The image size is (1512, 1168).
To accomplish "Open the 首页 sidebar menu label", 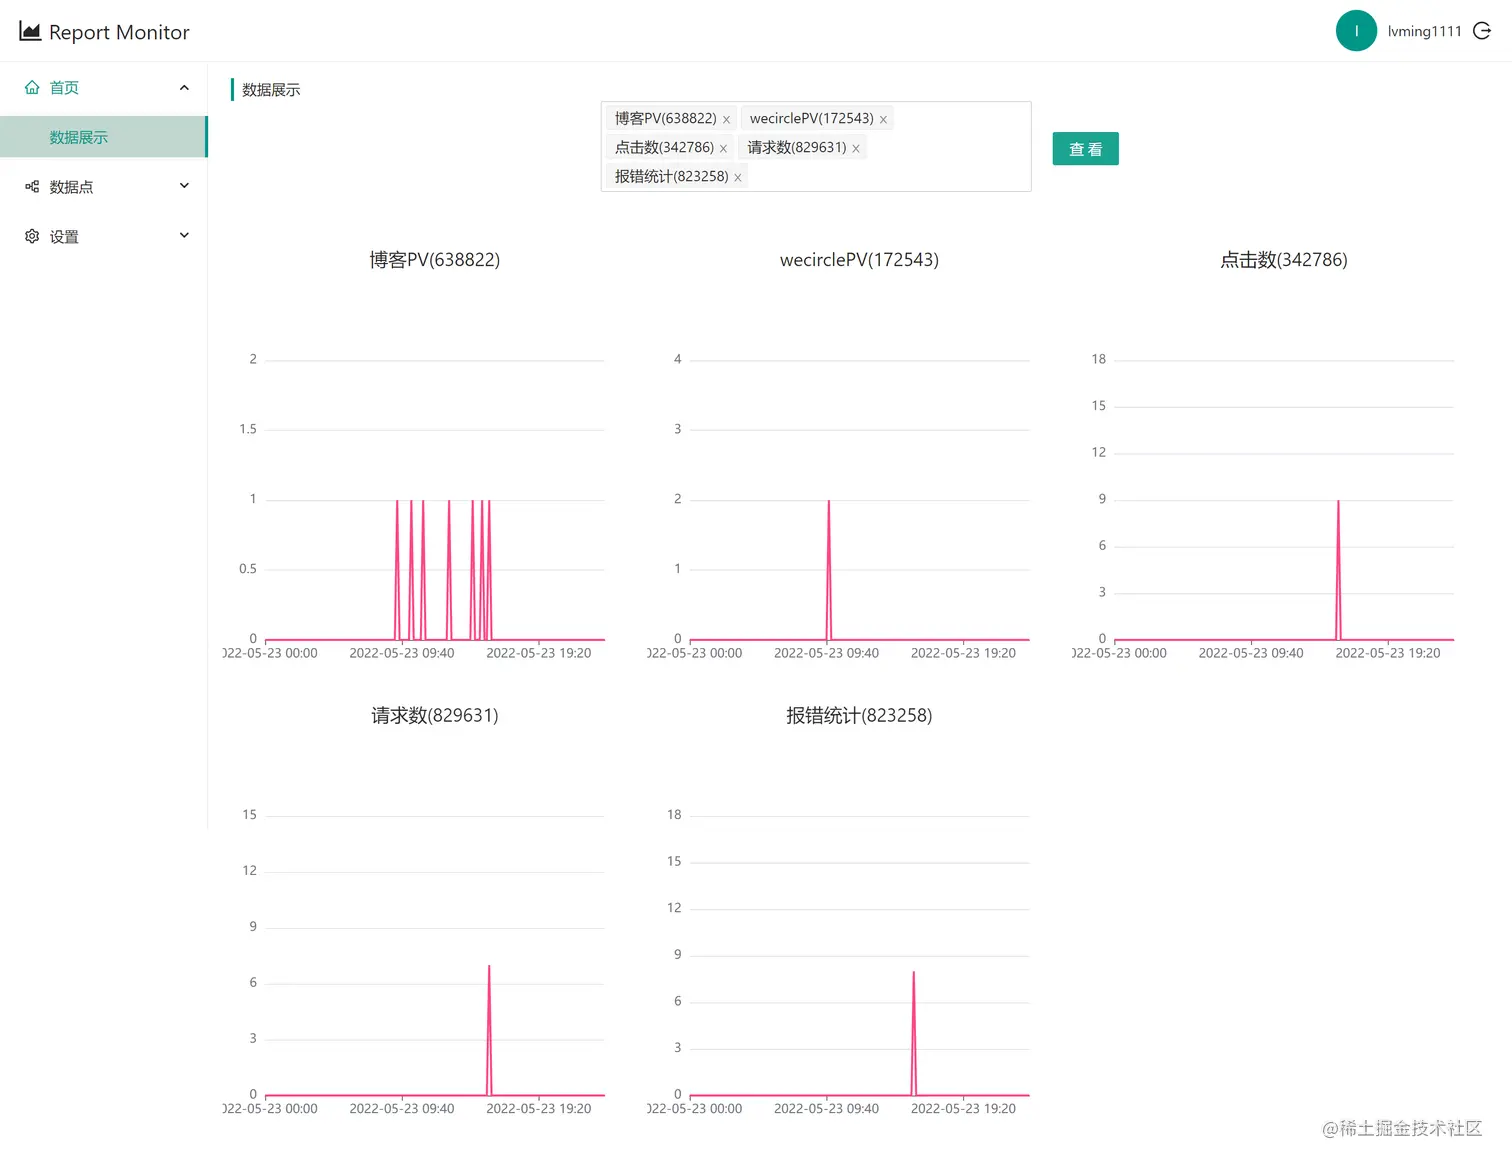I will 64,88.
